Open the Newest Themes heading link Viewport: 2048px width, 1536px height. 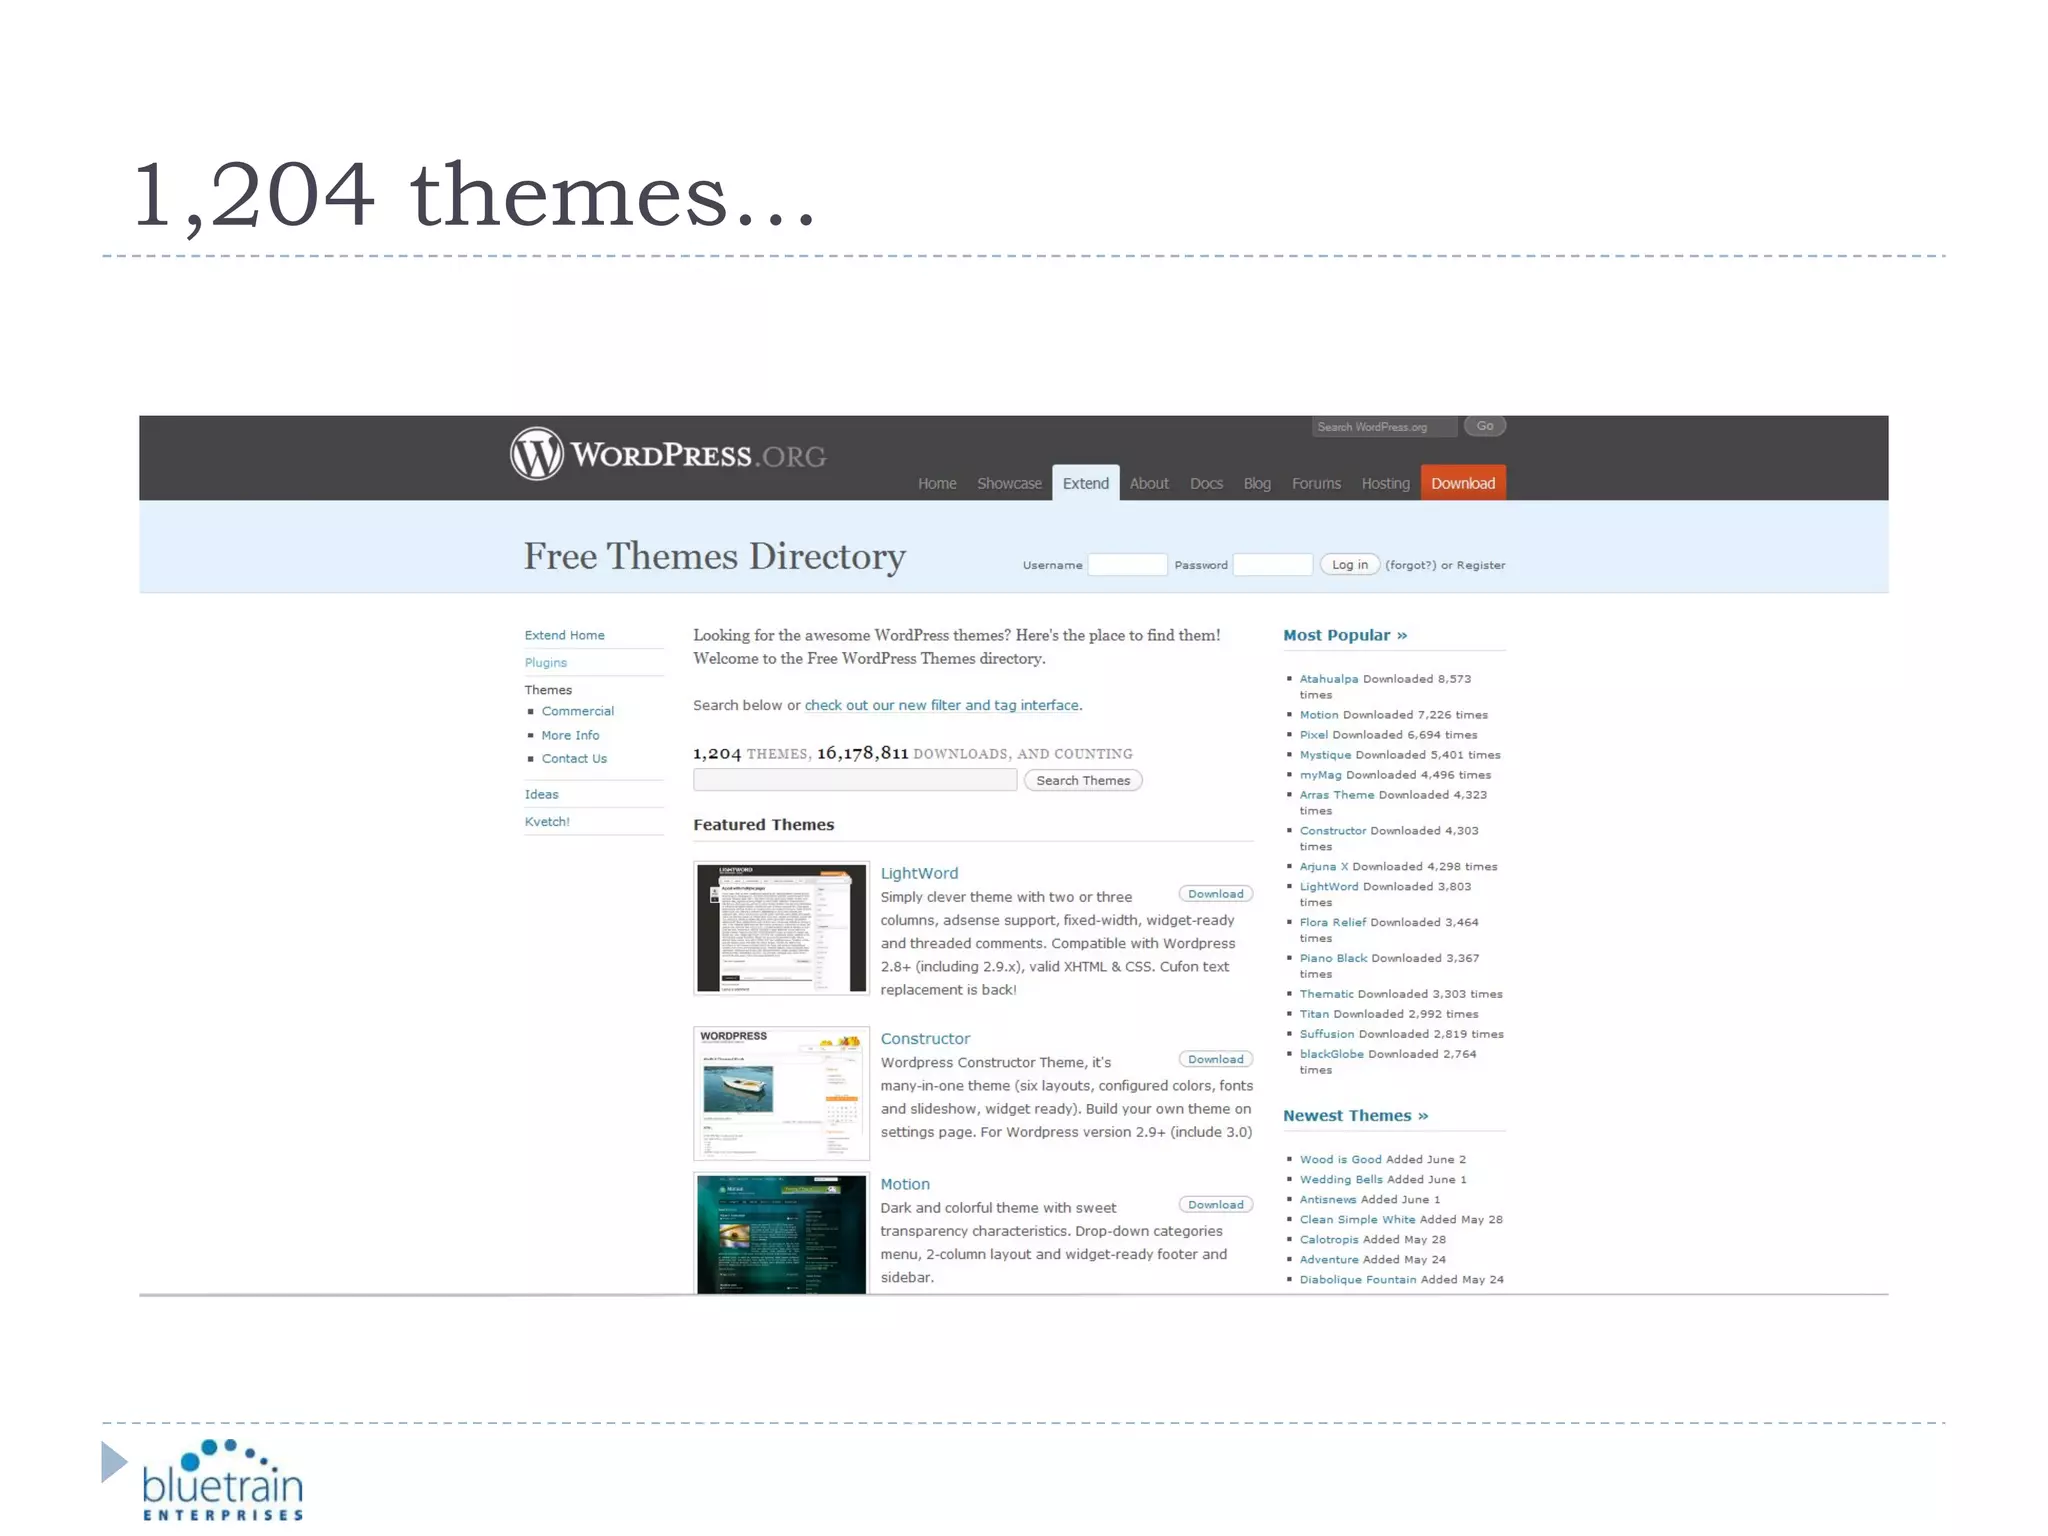[1356, 1116]
